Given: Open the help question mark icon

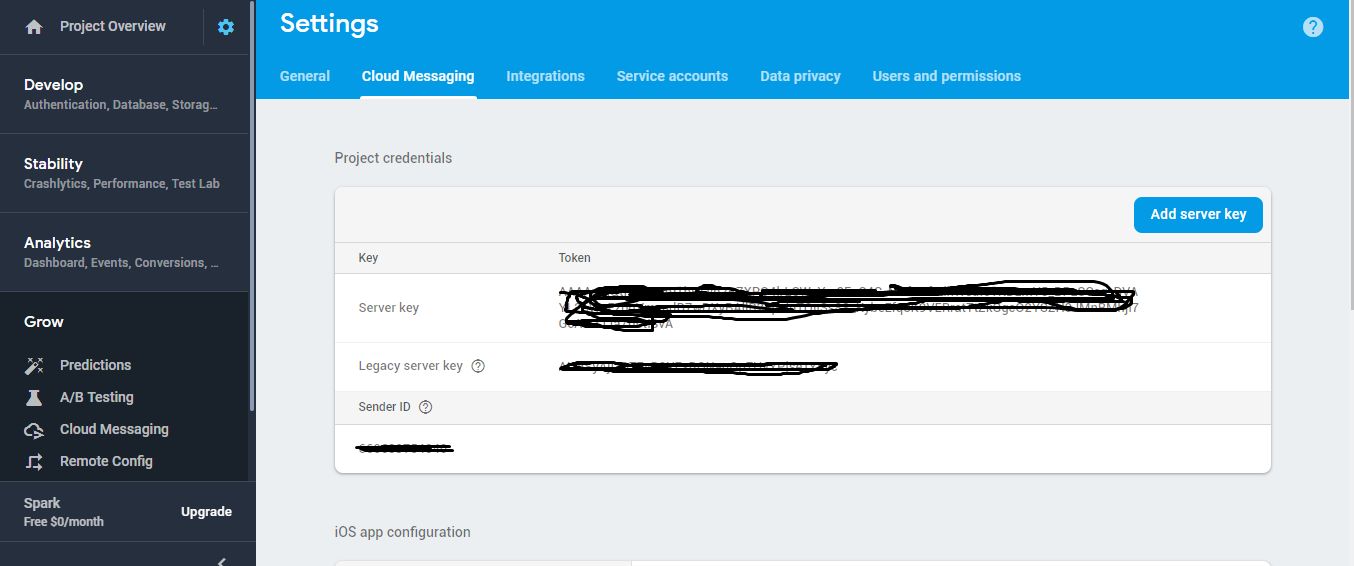Looking at the screenshot, I should pos(1313,27).
